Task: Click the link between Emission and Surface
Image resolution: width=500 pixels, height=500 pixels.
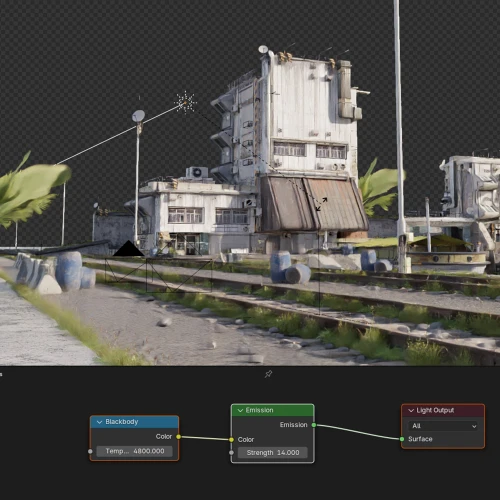Action: click(358, 432)
